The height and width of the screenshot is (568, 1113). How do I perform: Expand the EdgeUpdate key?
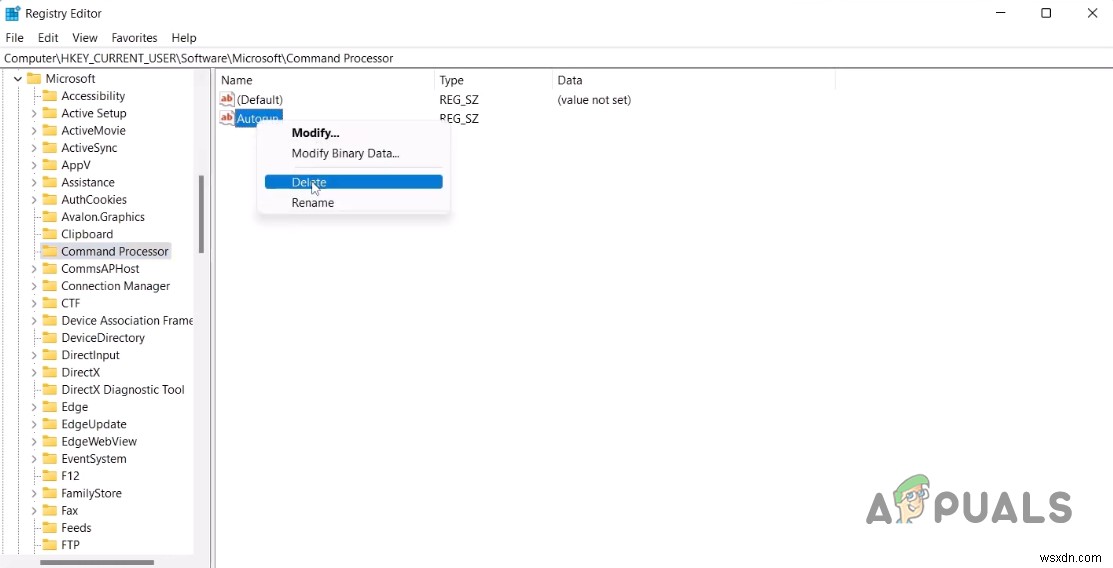tap(33, 424)
